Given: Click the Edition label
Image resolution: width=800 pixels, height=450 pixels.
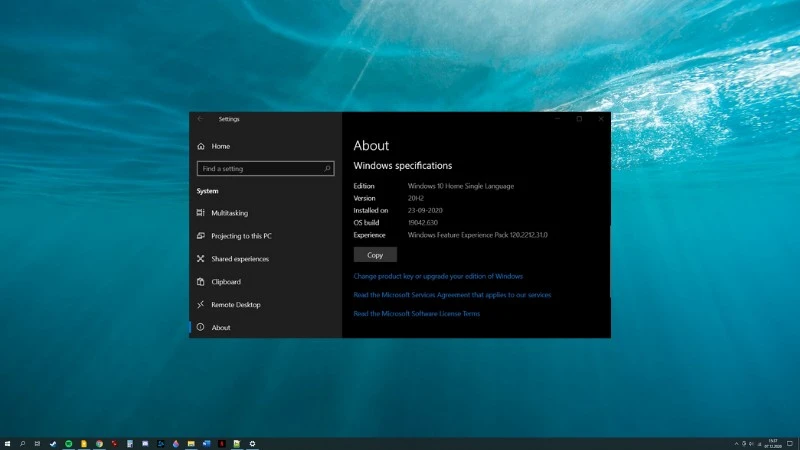Looking at the screenshot, I should pyautogui.click(x=364, y=186).
